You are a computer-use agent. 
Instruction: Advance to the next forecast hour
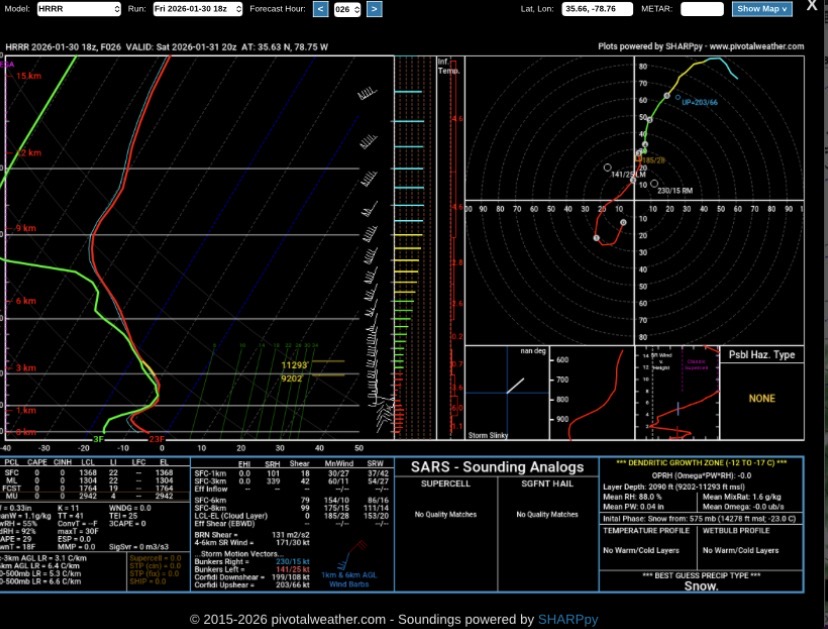pyautogui.click(x=374, y=9)
